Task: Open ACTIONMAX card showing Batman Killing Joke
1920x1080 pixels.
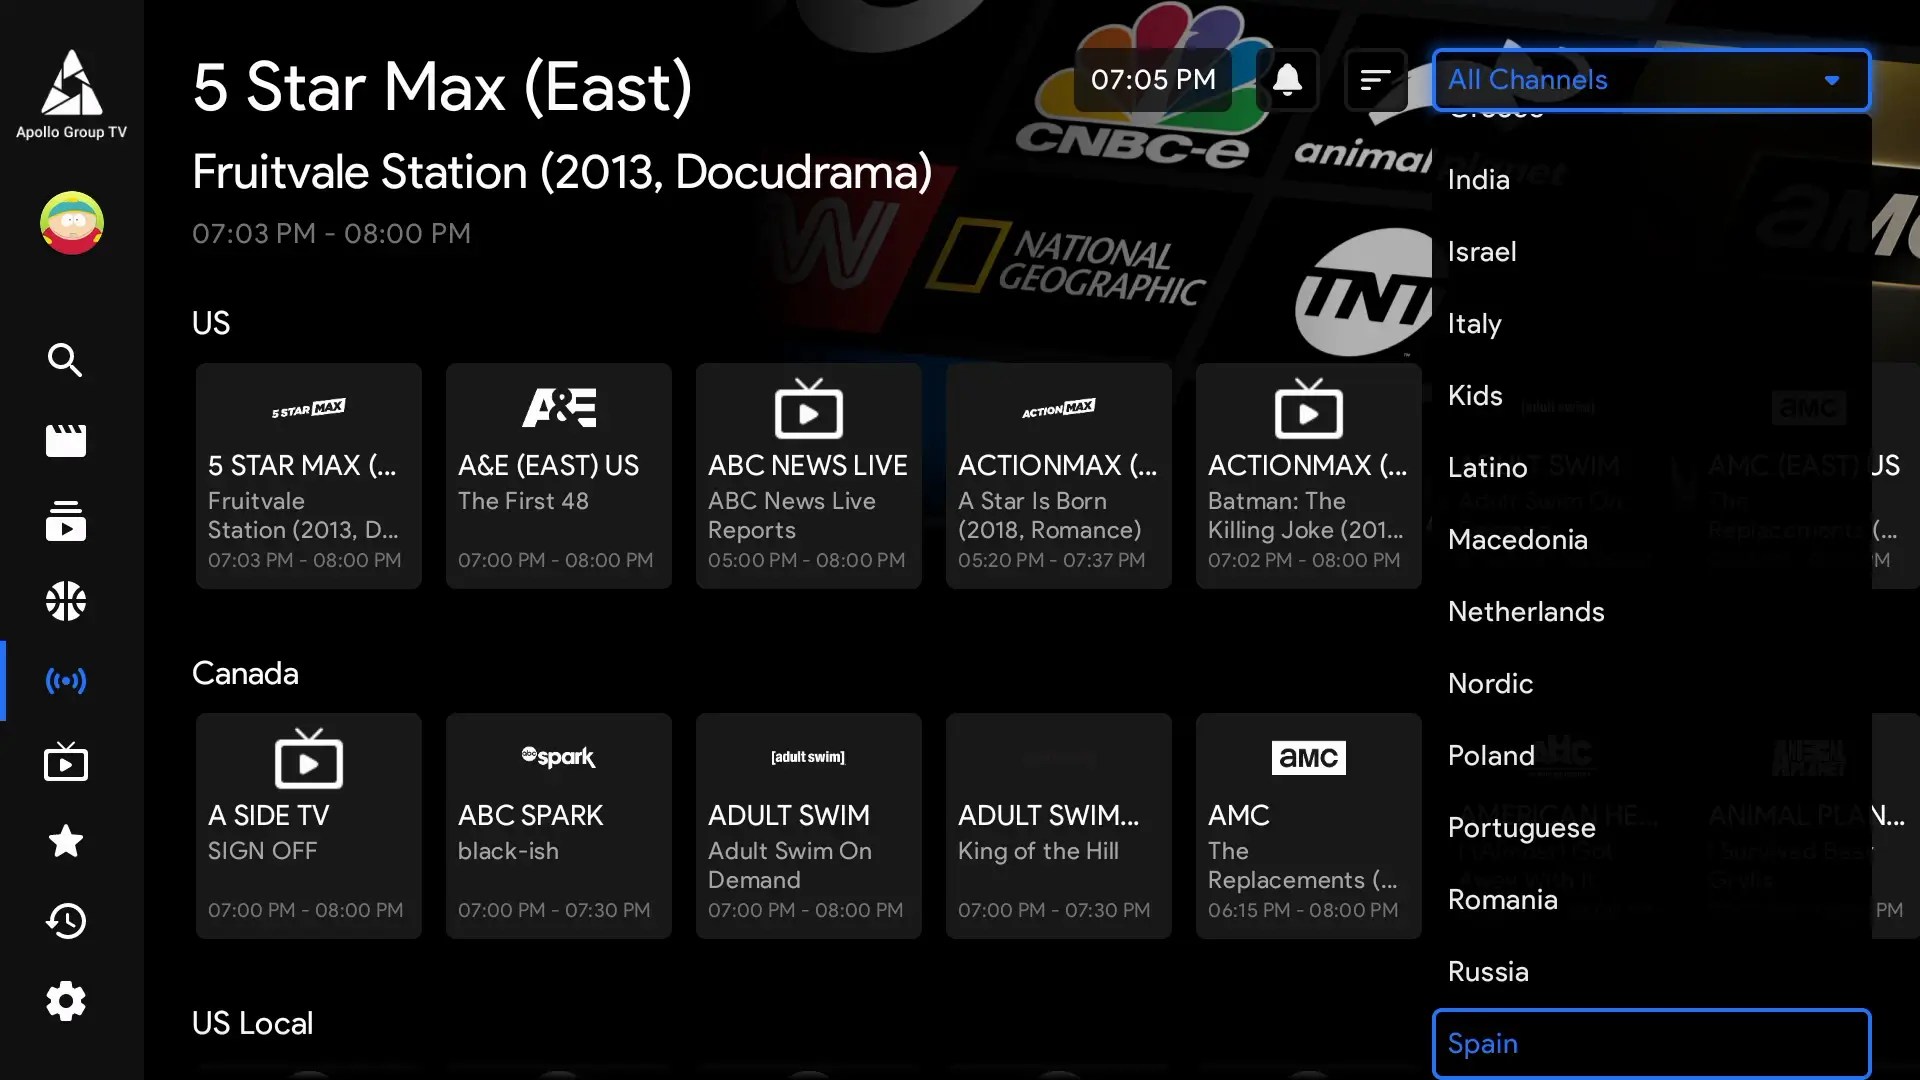Action: 1309,476
